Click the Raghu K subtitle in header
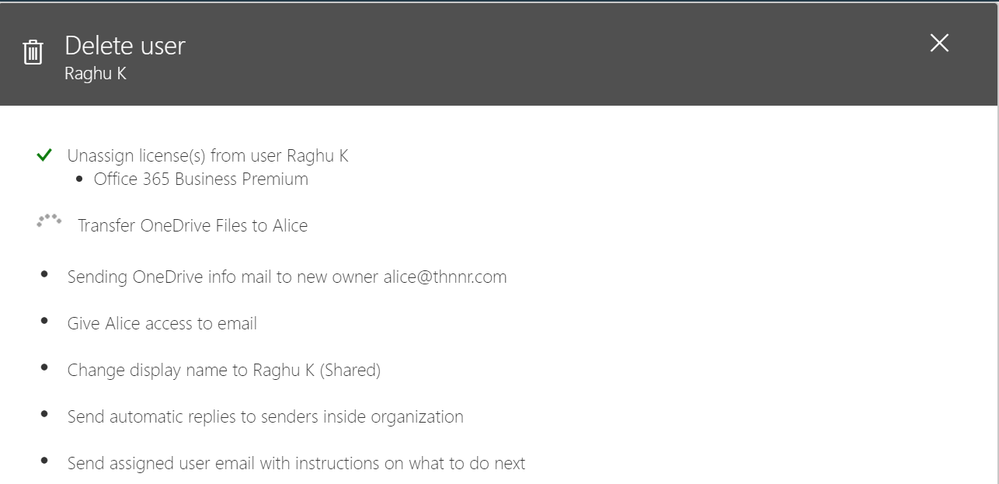 (96, 74)
